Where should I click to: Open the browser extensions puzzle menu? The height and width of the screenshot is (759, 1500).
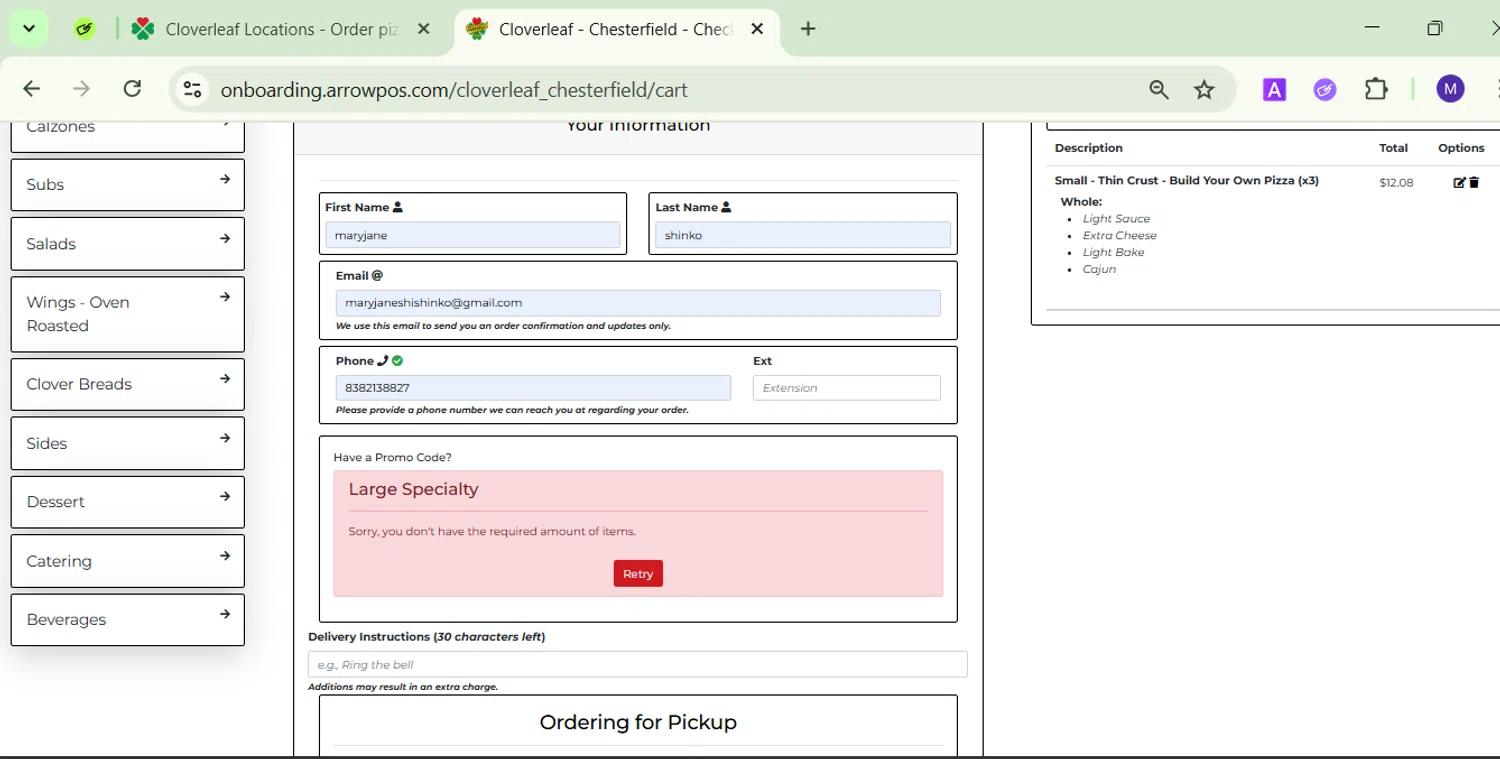click(1377, 89)
